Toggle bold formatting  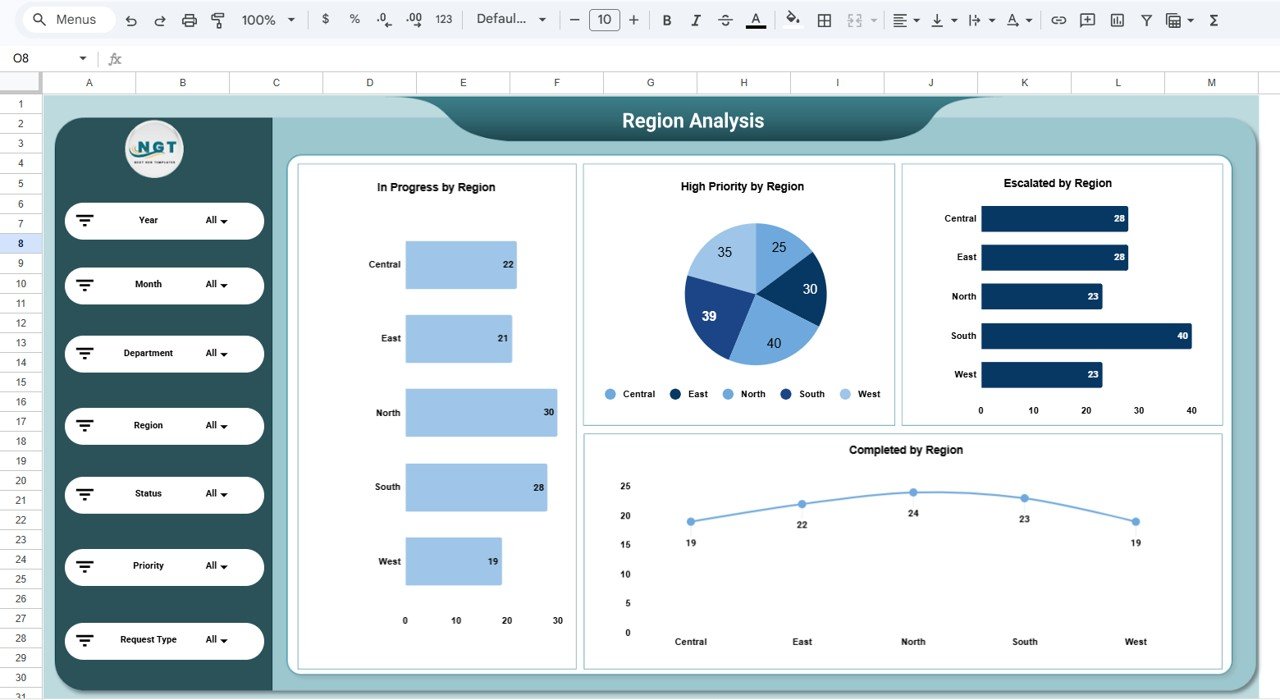pos(666,19)
